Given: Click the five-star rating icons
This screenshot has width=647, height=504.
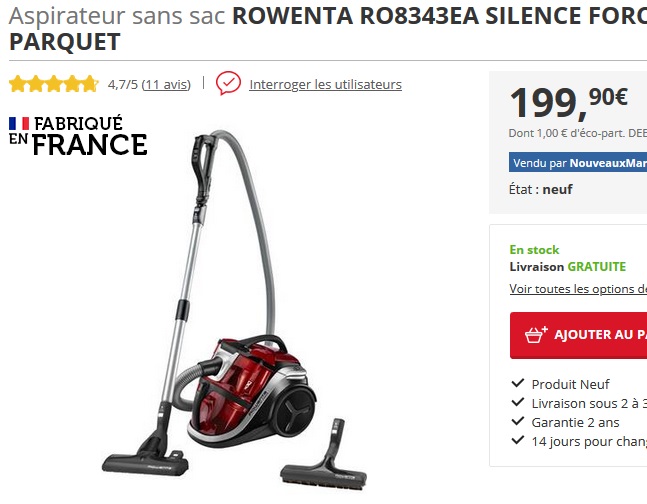Looking at the screenshot, I should pyautogui.click(x=54, y=84).
